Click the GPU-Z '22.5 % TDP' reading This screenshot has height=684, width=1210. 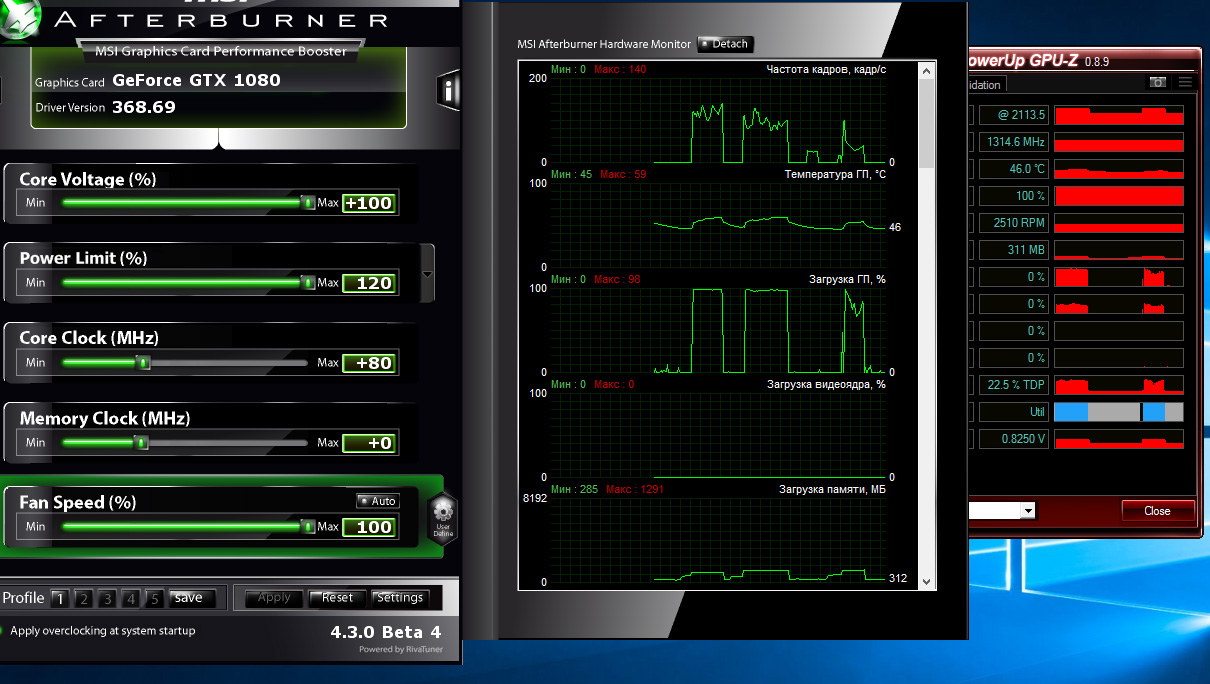(x=1014, y=385)
